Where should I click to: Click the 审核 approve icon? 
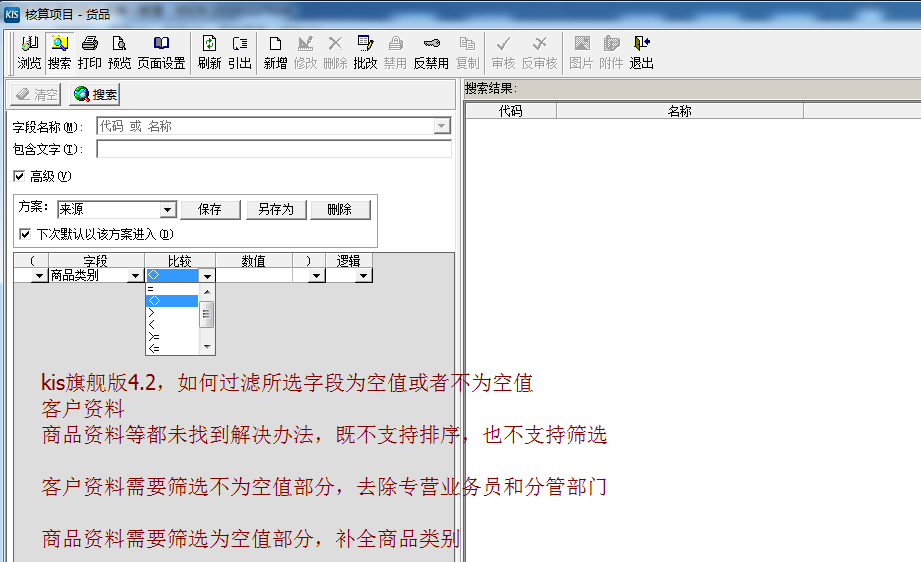click(x=503, y=52)
